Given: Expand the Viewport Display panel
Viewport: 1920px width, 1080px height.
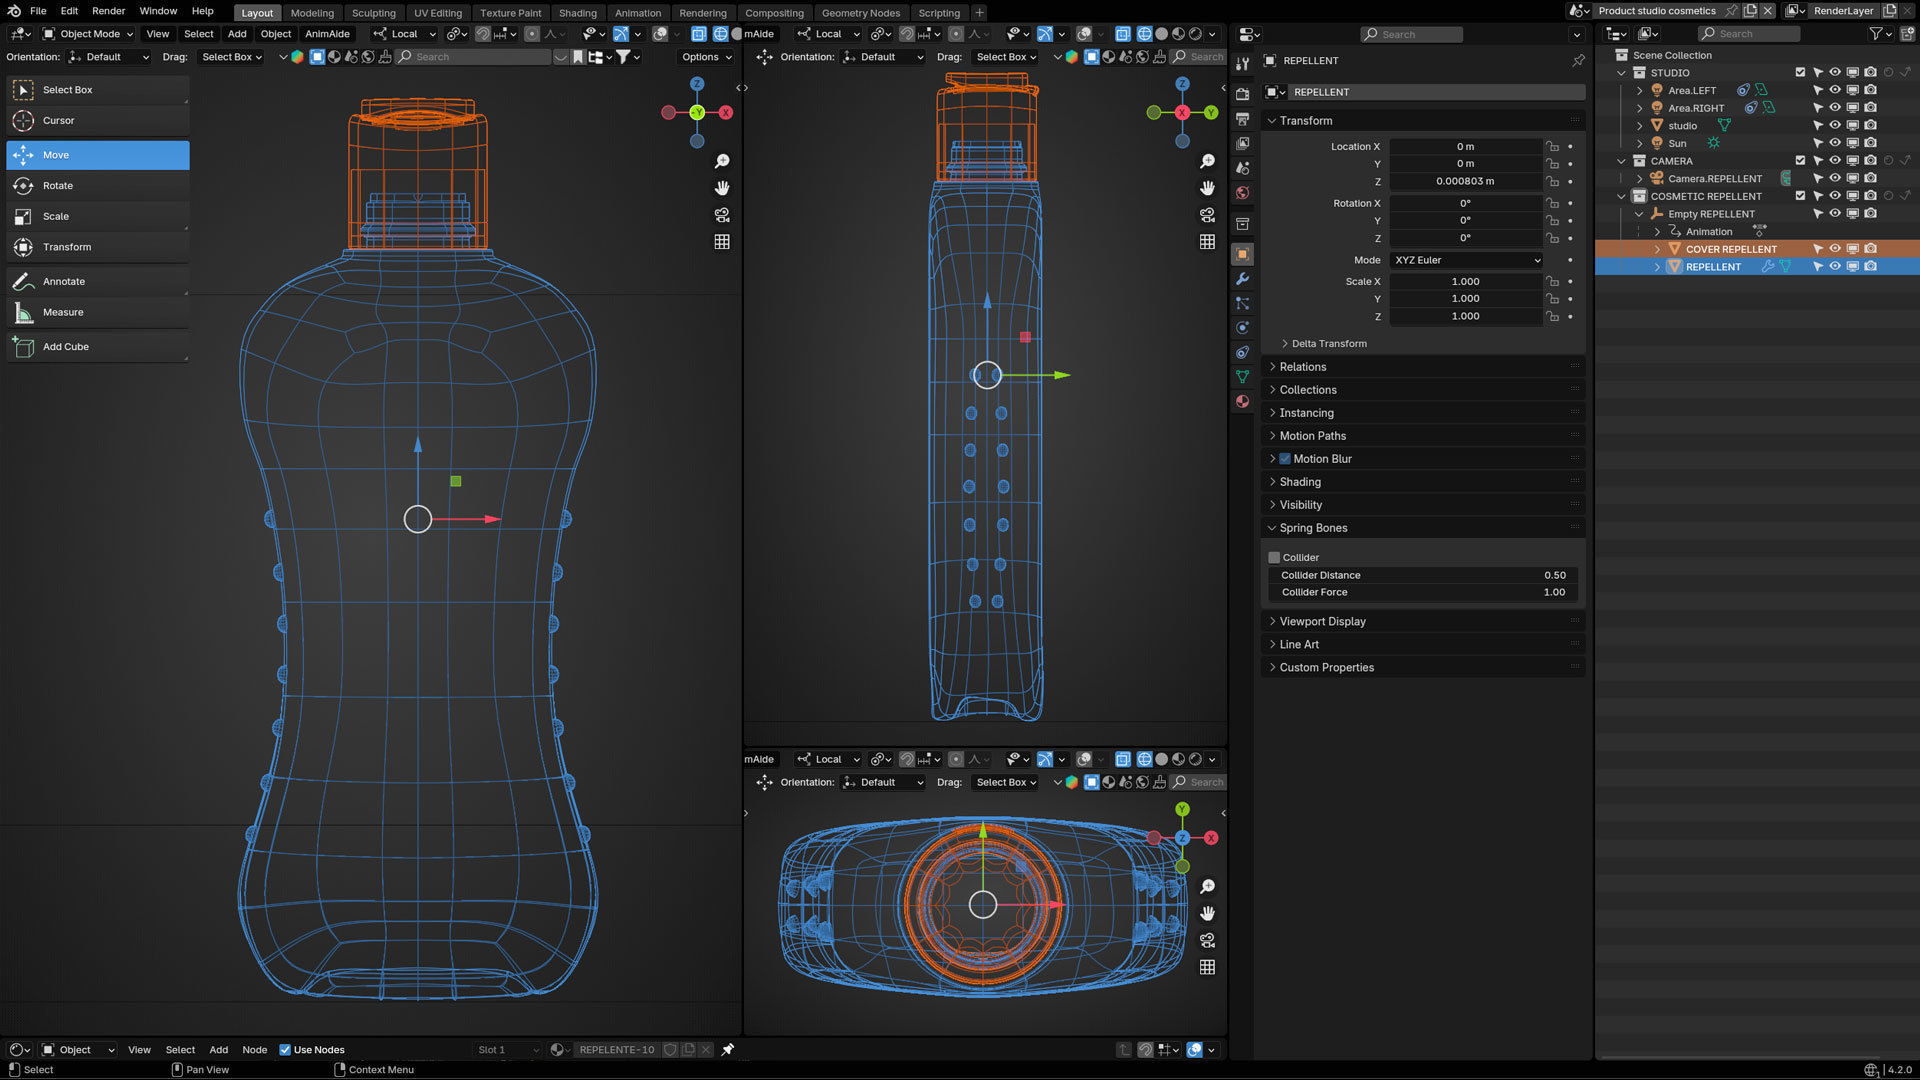Looking at the screenshot, I should point(1322,622).
